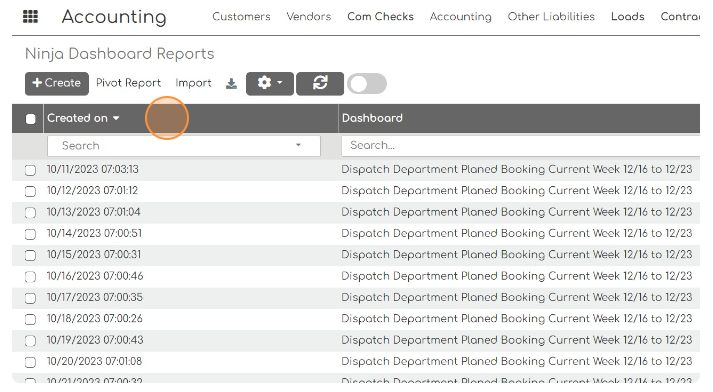Click the plus Create button
Viewport: 713px width, 392px height.
(x=57, y=84)
